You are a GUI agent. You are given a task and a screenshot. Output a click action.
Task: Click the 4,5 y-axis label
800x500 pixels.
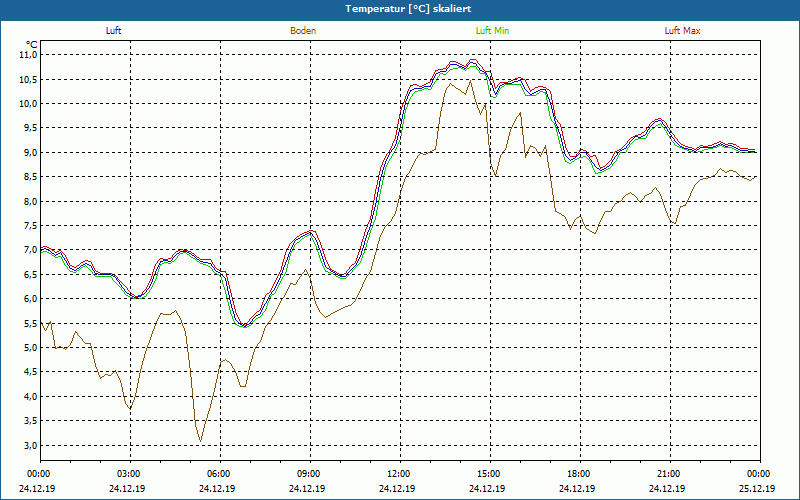click(31, 372)
